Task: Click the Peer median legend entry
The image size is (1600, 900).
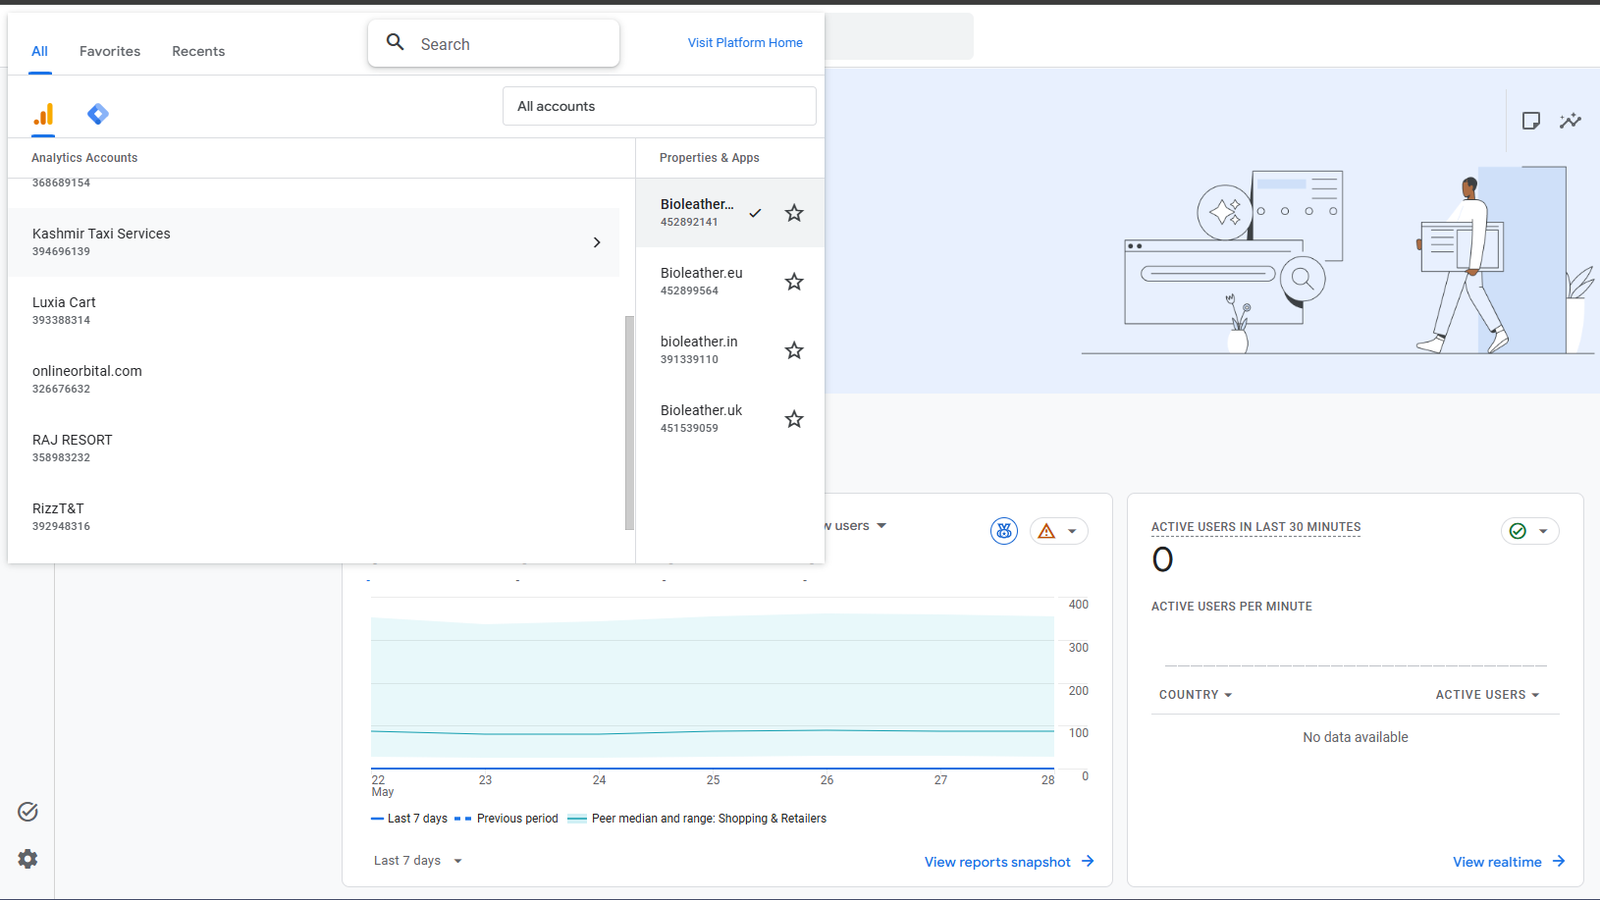Action: tap(697, 819)
